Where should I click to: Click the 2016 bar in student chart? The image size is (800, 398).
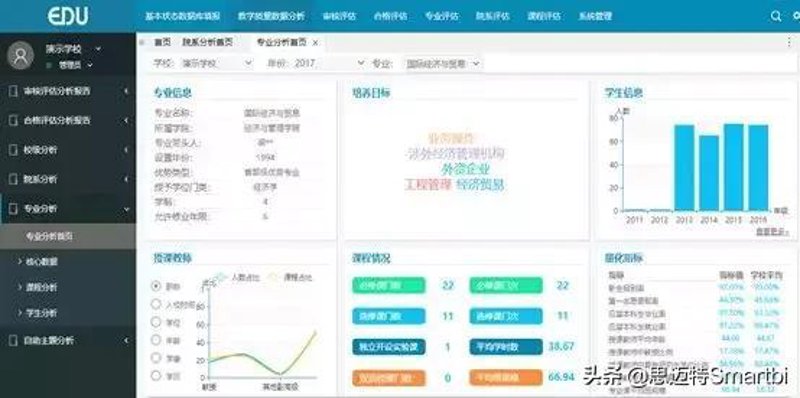(x=759, y=168)
